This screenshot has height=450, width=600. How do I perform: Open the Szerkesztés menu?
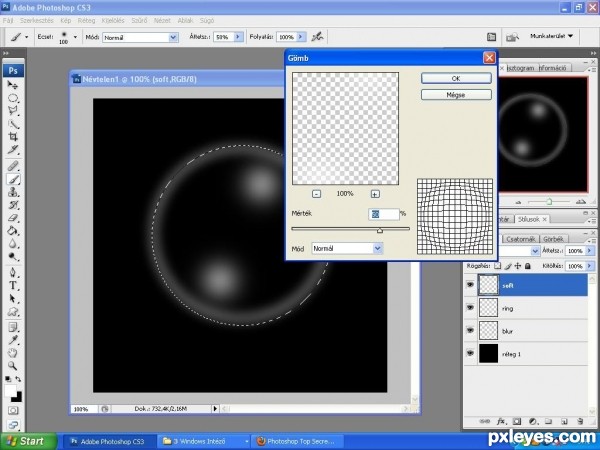click(x=37, y=21)
